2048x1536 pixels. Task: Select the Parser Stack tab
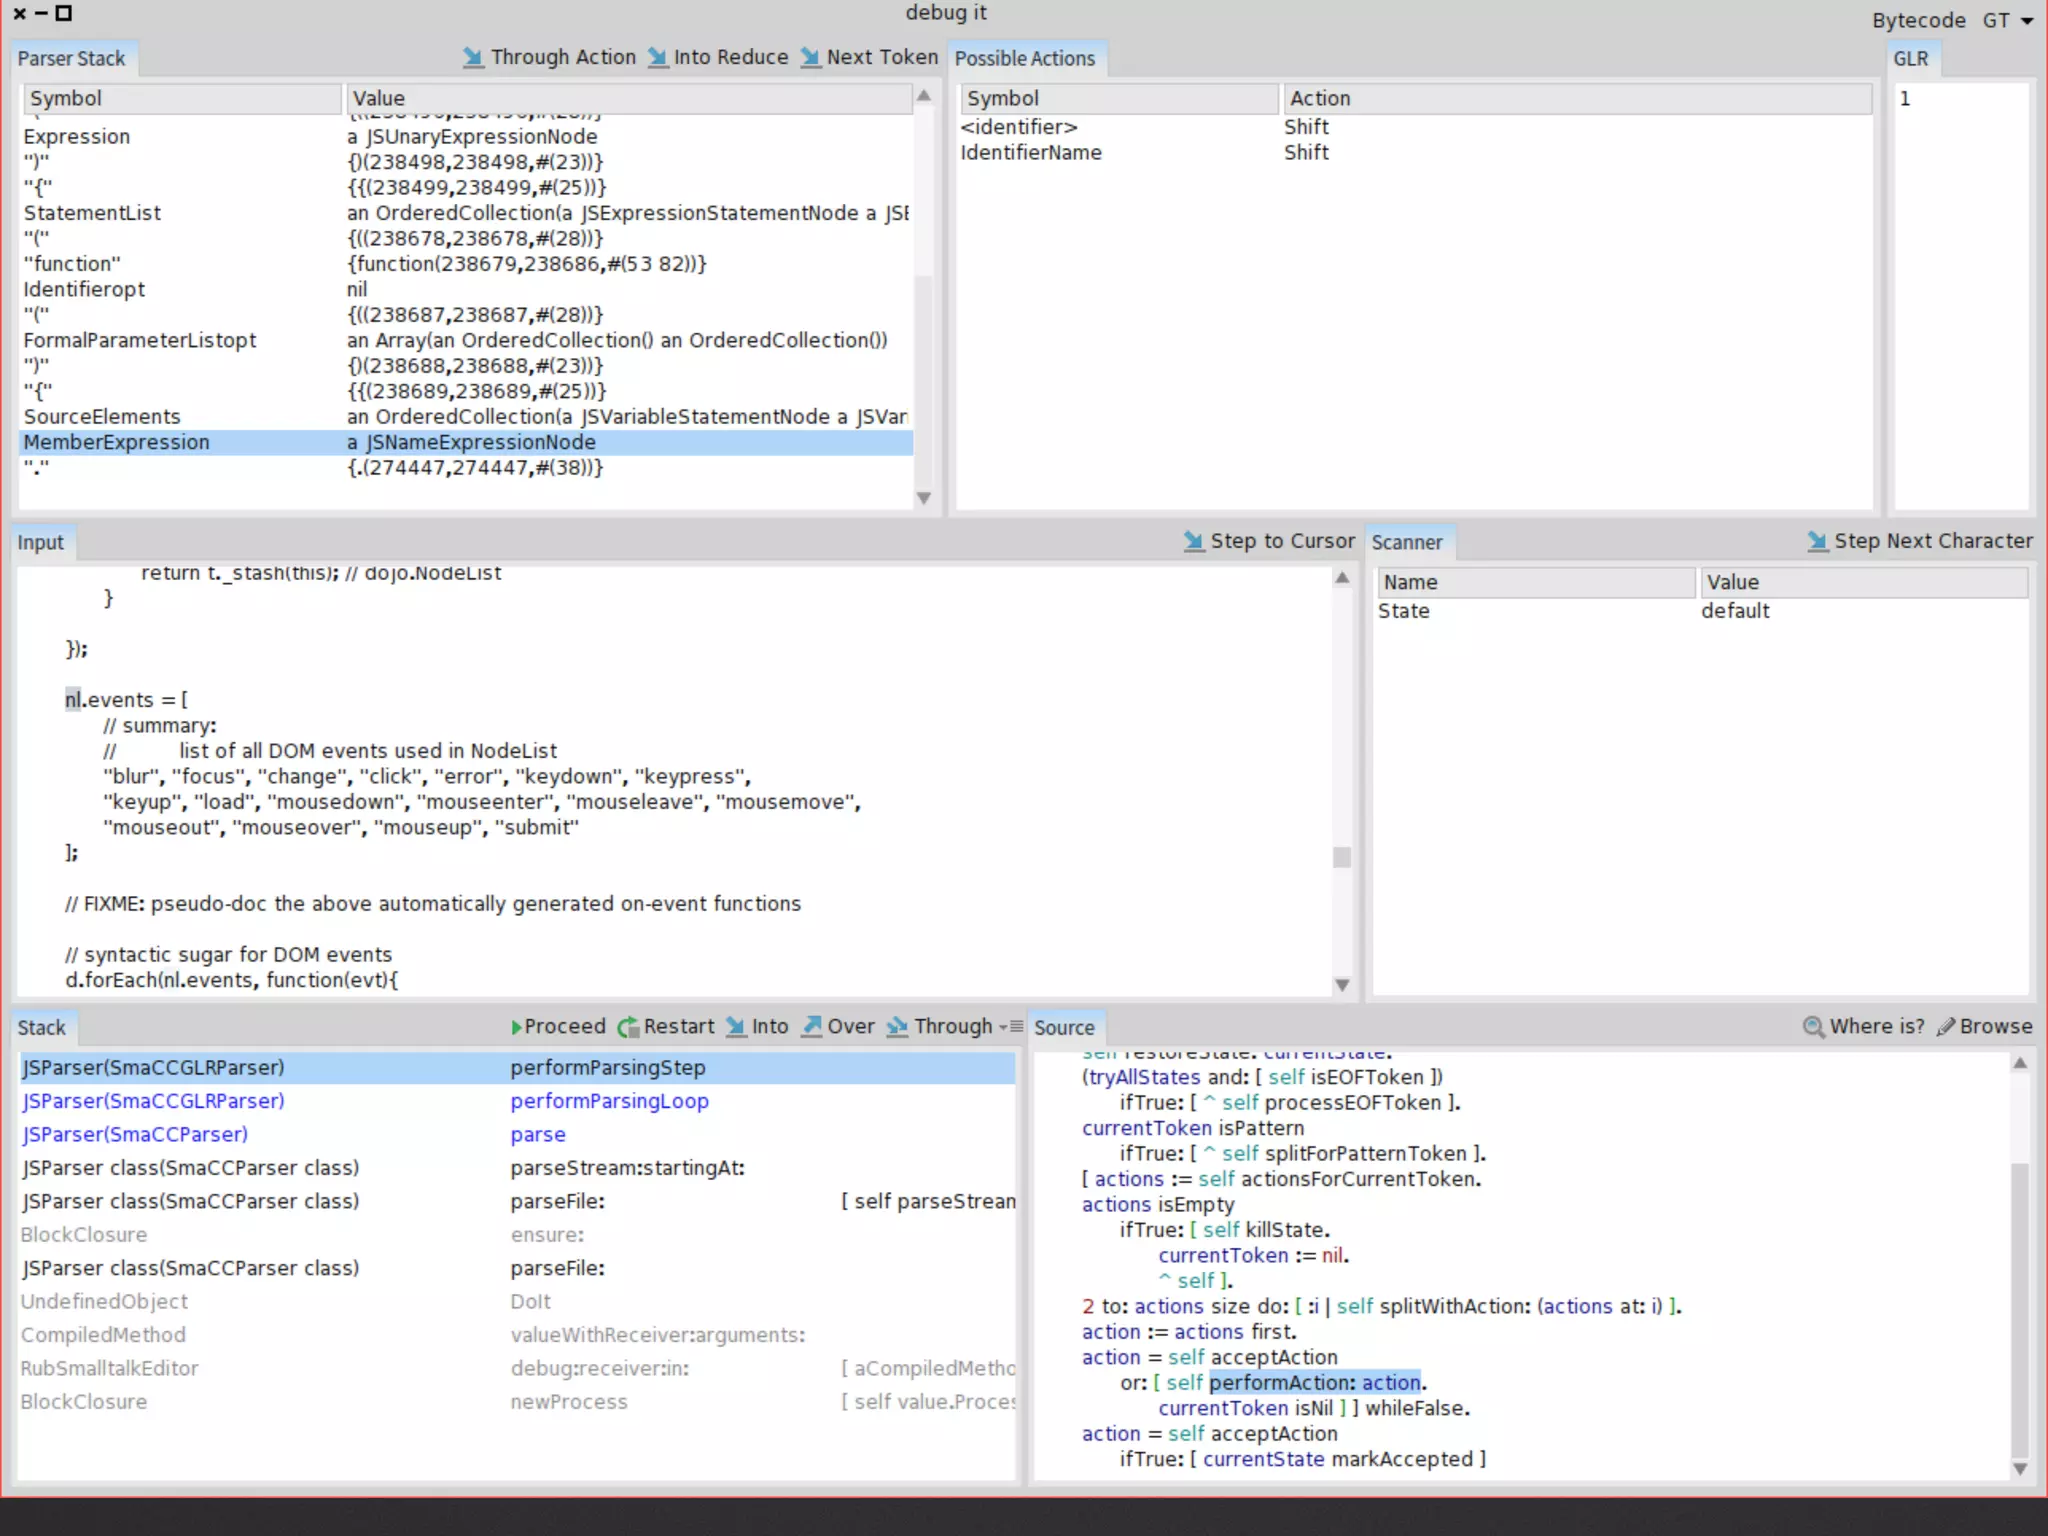[x=72, y=59]
